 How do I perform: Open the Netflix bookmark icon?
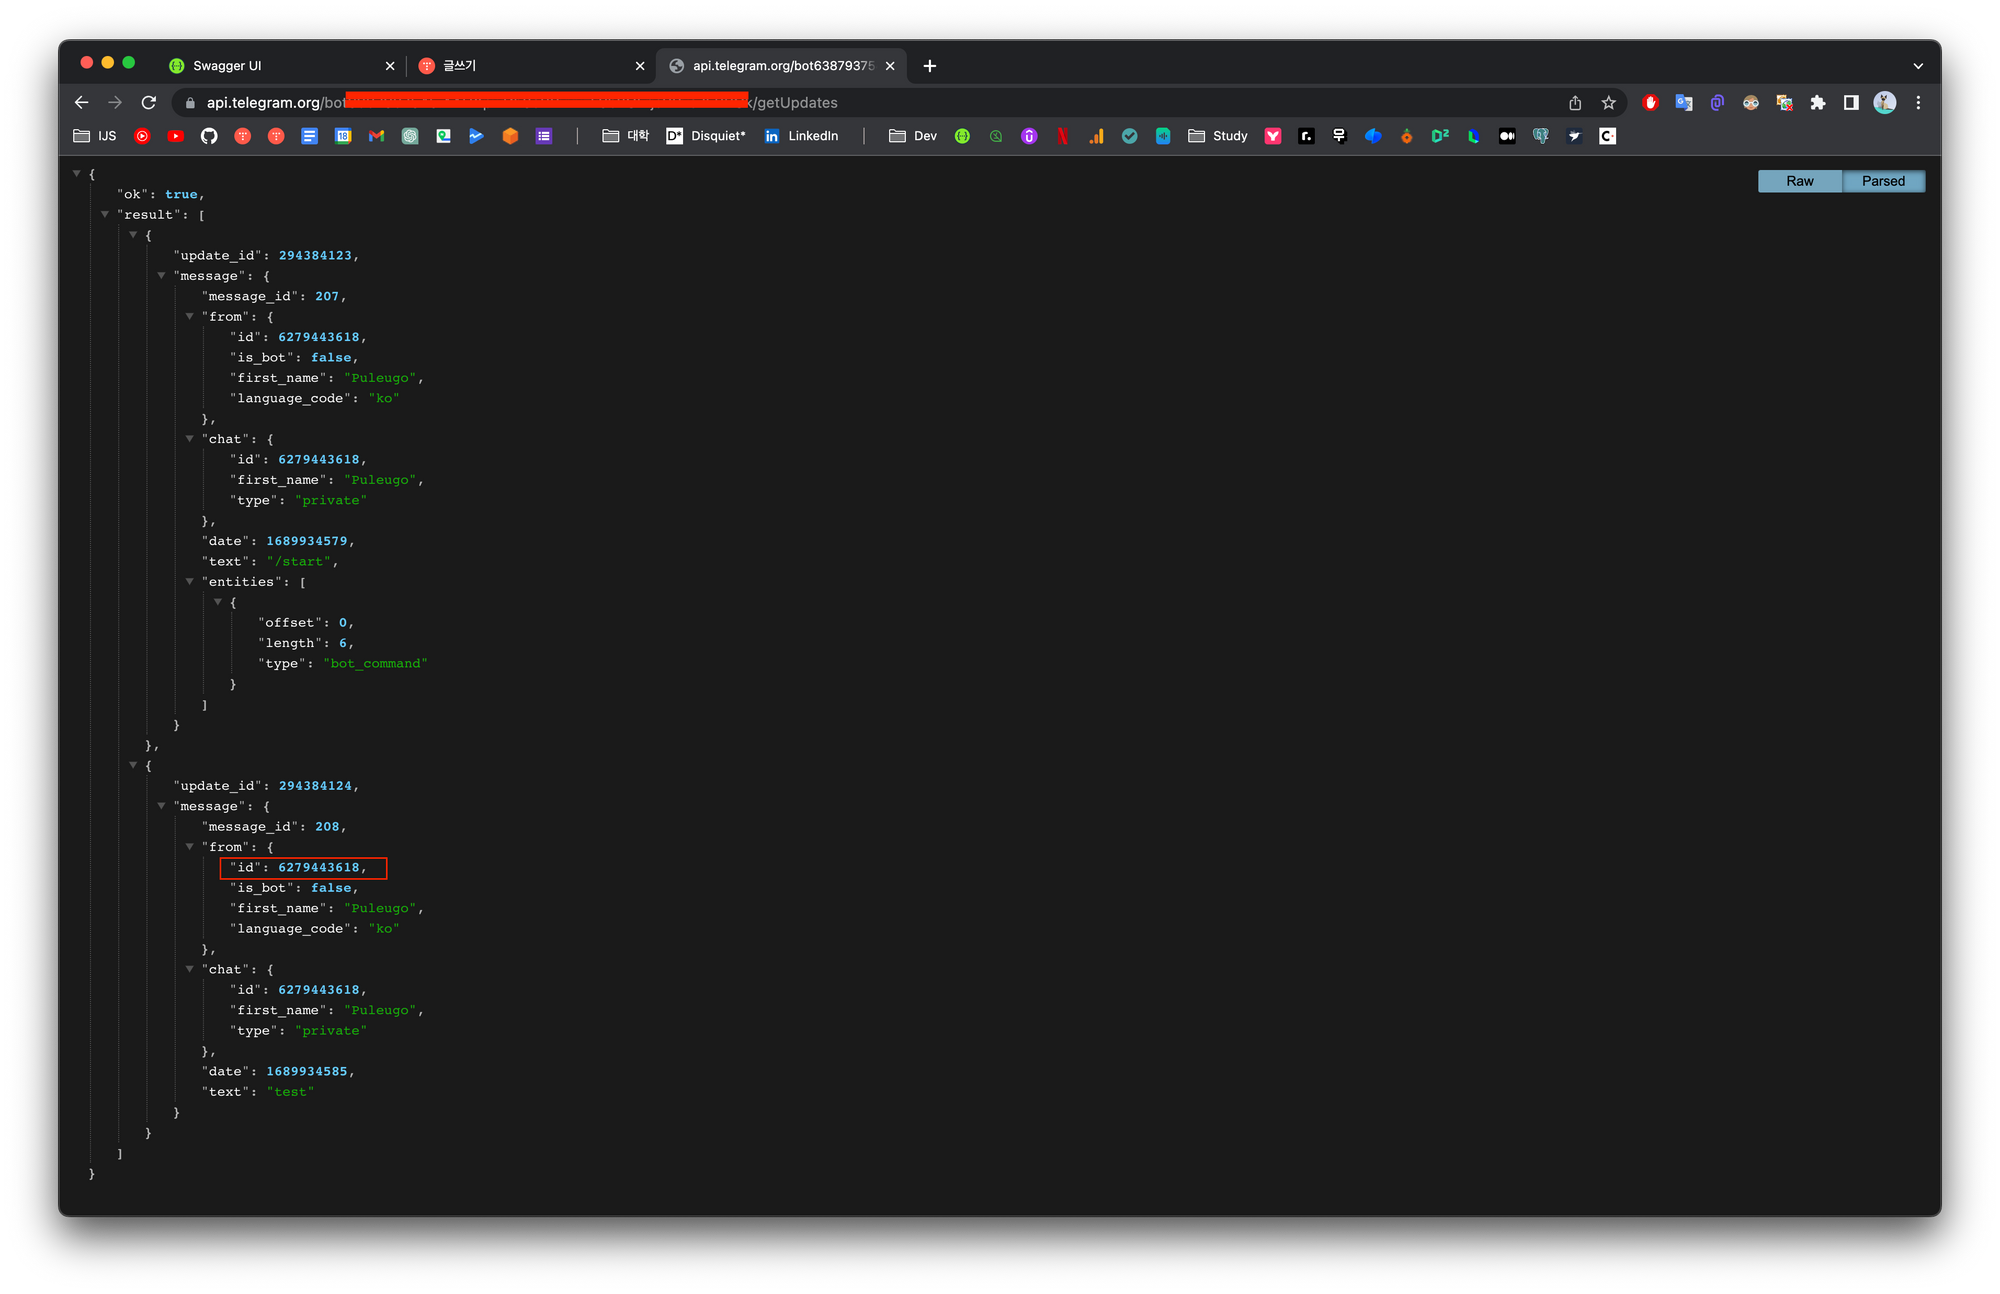pos(1063,136)
